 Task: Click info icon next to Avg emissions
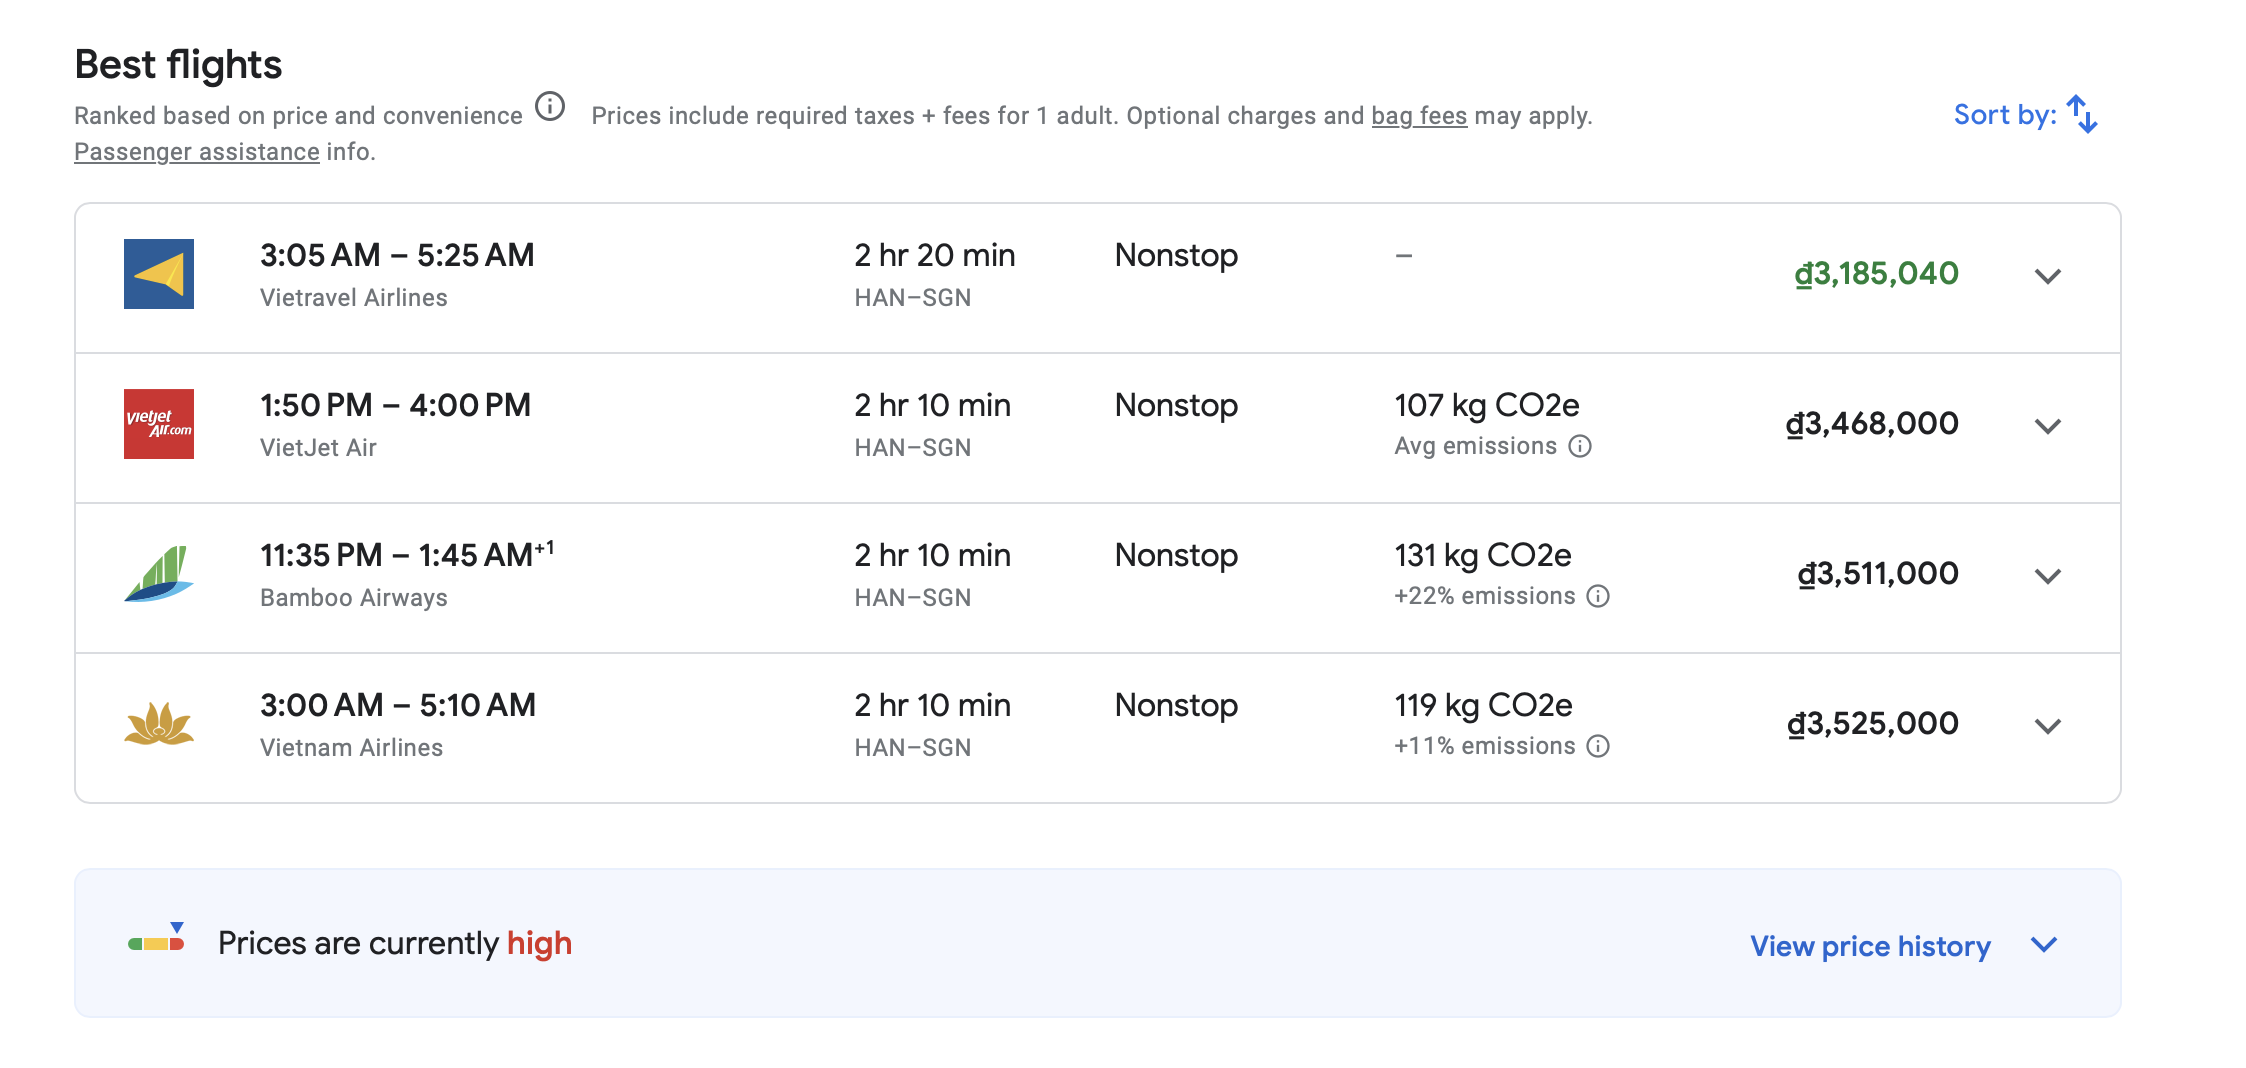click(x=1580, y=446)
